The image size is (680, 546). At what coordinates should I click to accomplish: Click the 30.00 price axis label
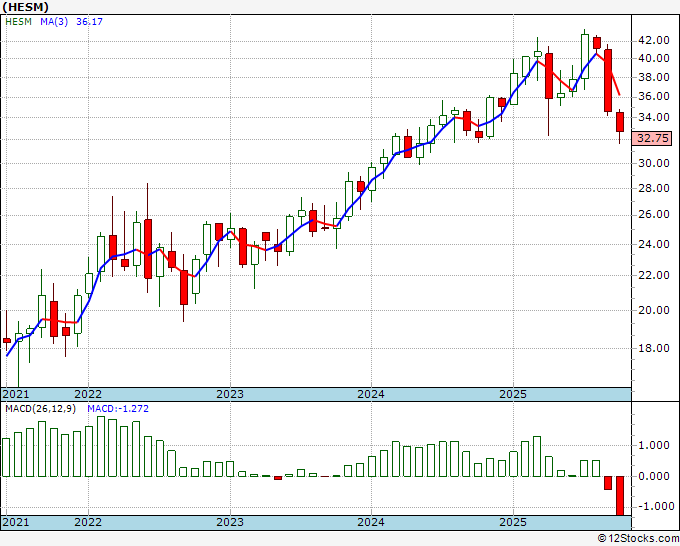[654, 163]
